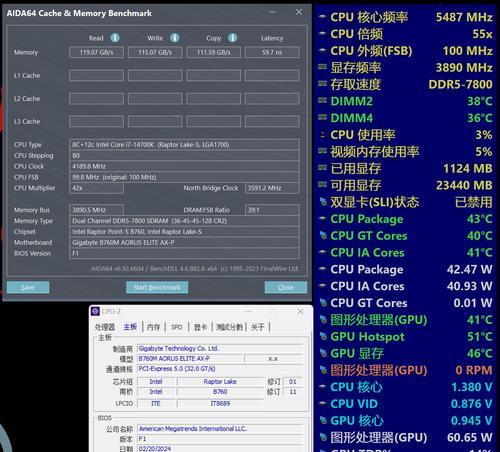Click BIOS 日期 value 02/20/2024

point(220,448)
